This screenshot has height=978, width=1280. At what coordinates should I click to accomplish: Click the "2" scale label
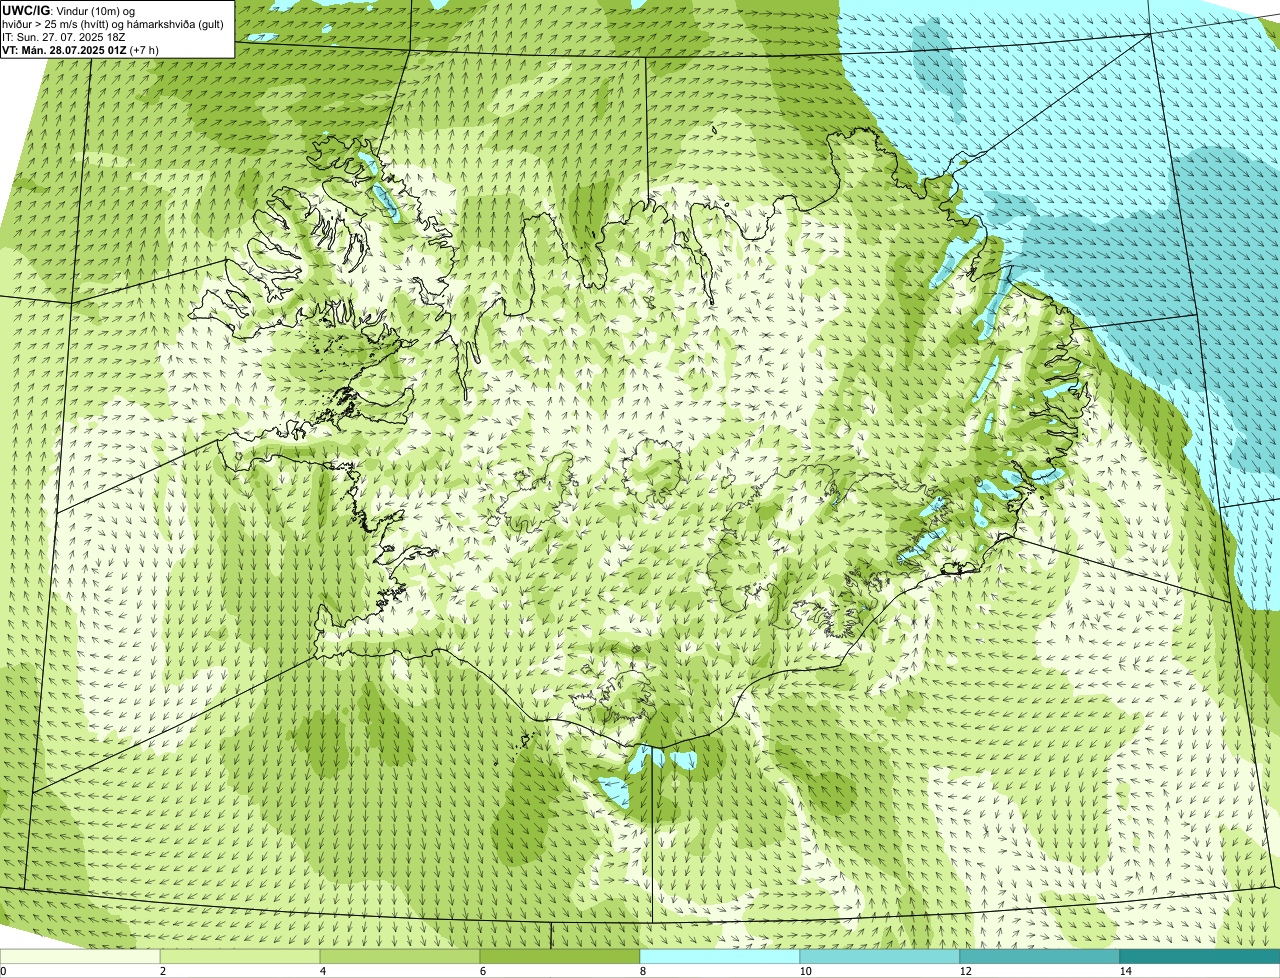[162, 971]
